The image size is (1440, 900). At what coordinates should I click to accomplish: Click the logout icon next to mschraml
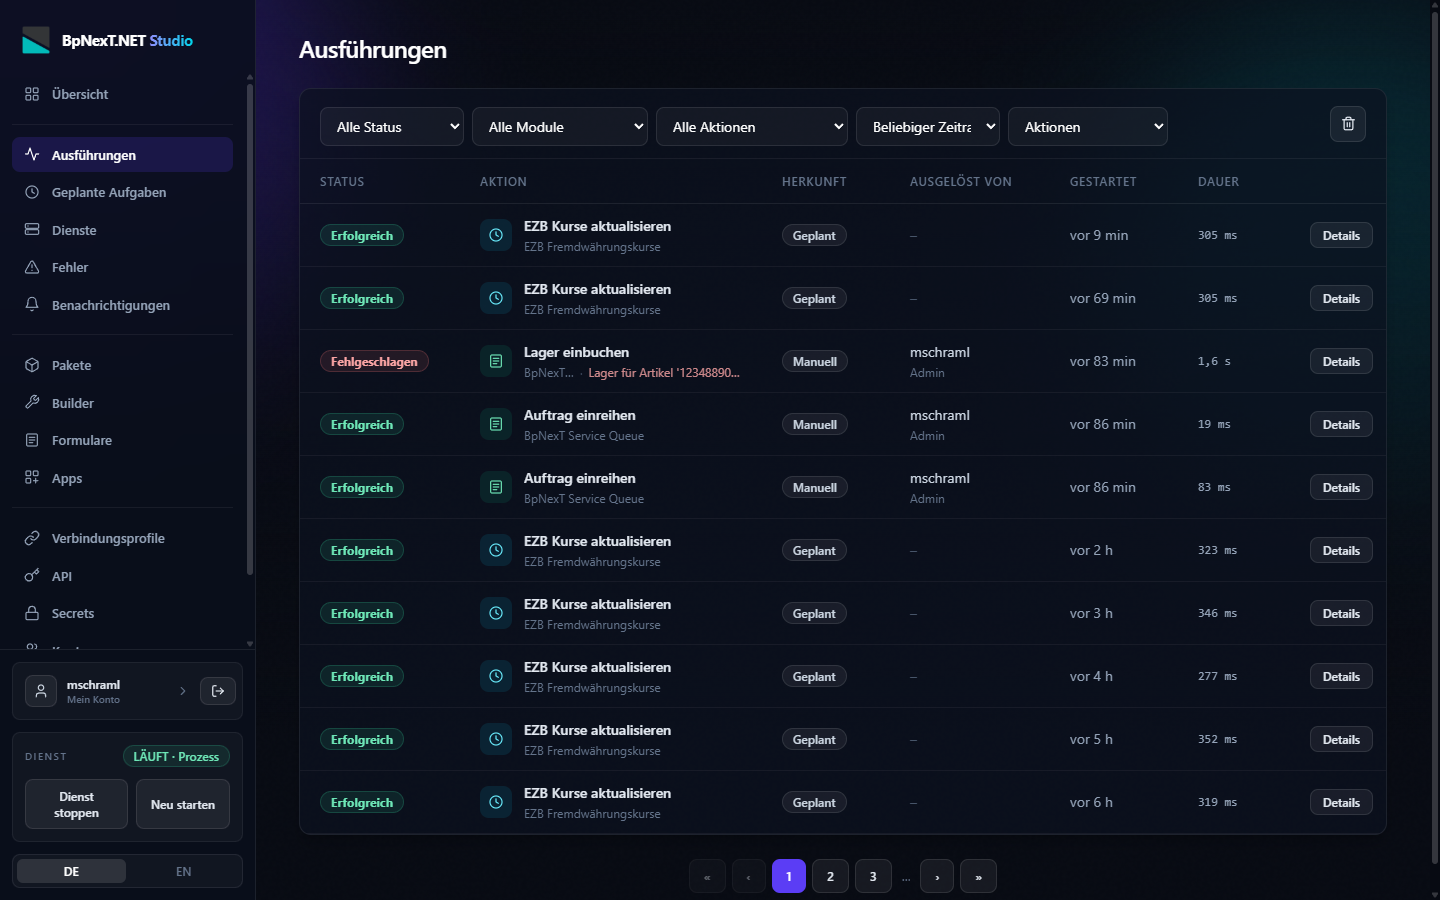coord(218,691)
